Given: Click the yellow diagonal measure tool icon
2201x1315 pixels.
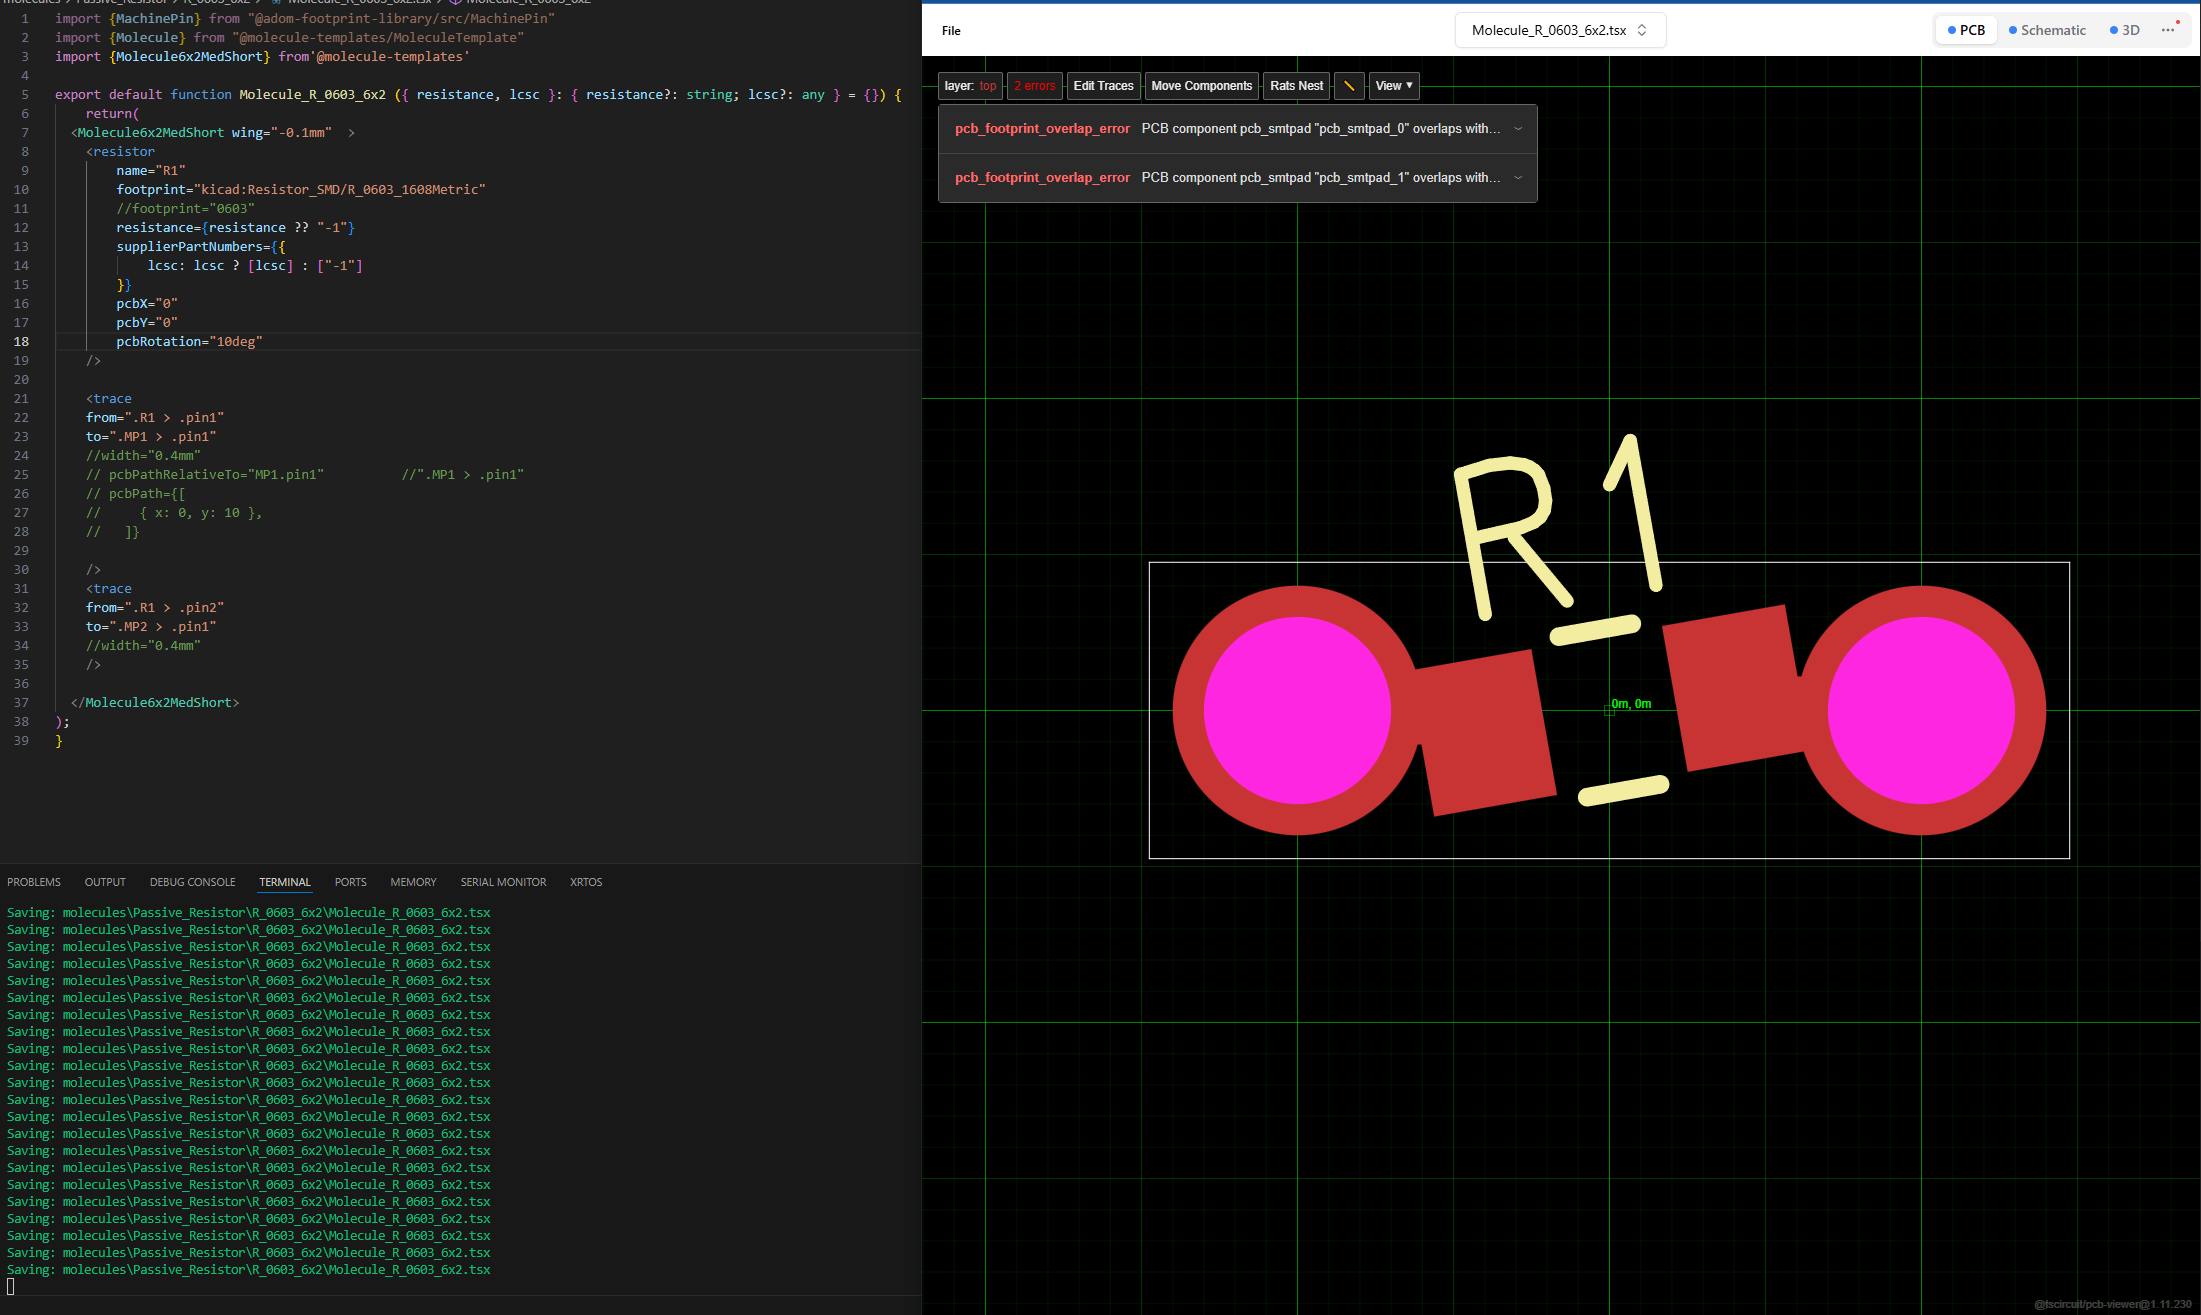Looking at the screenshot, I should 1349,86.
